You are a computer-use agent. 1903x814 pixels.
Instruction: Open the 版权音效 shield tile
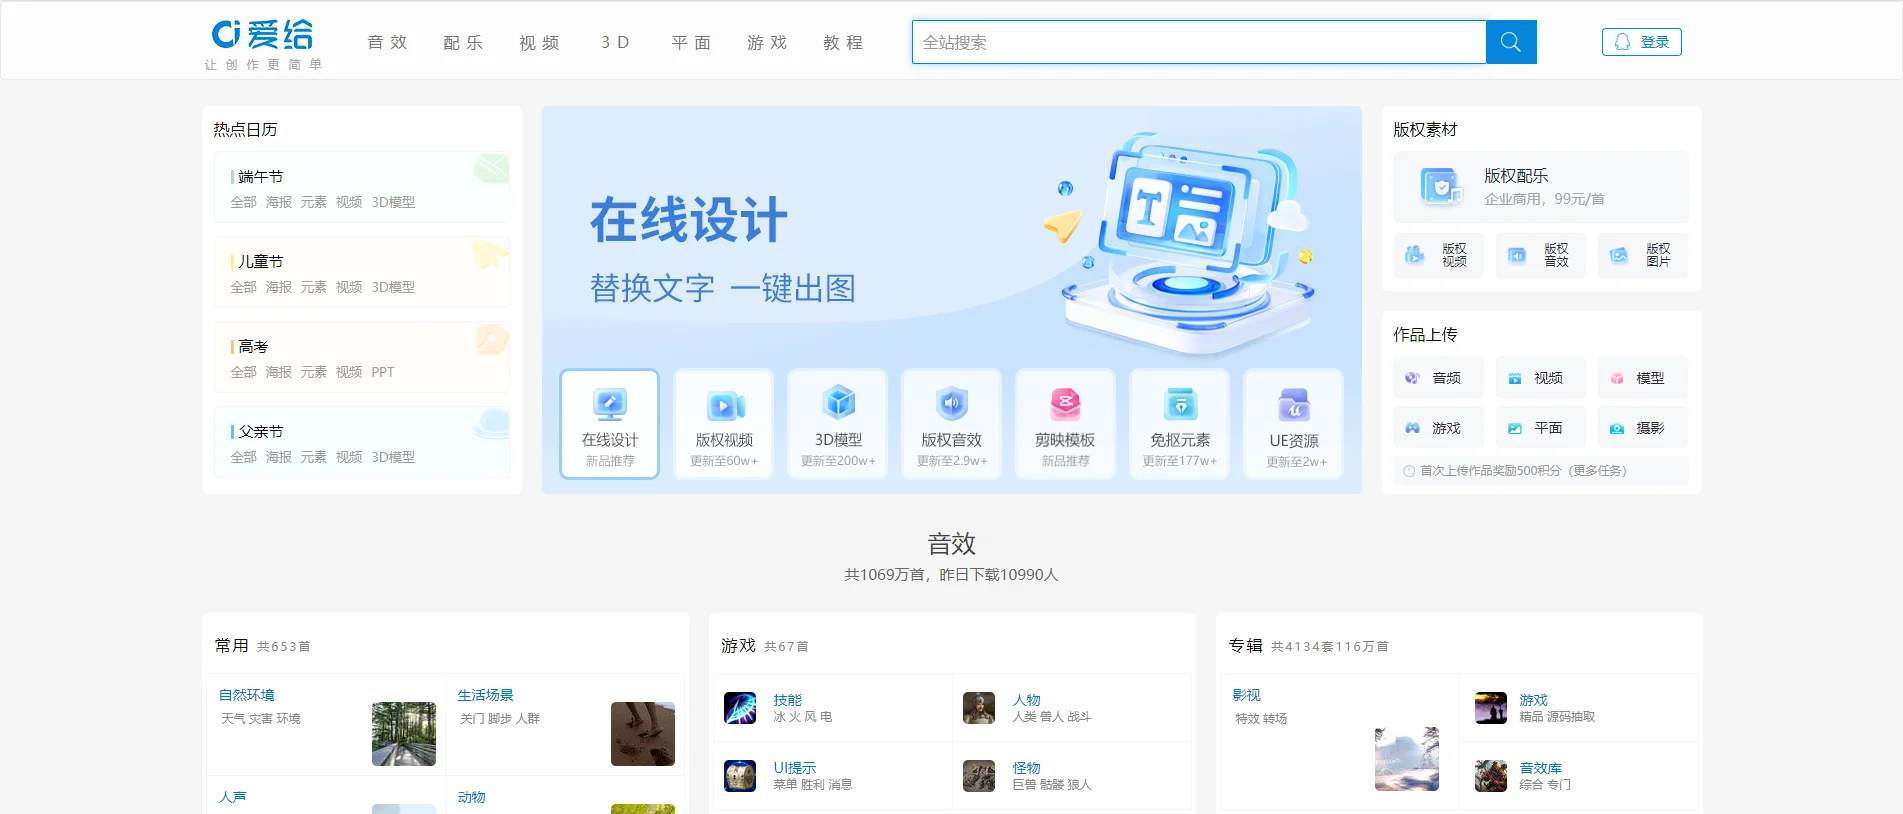952,424
